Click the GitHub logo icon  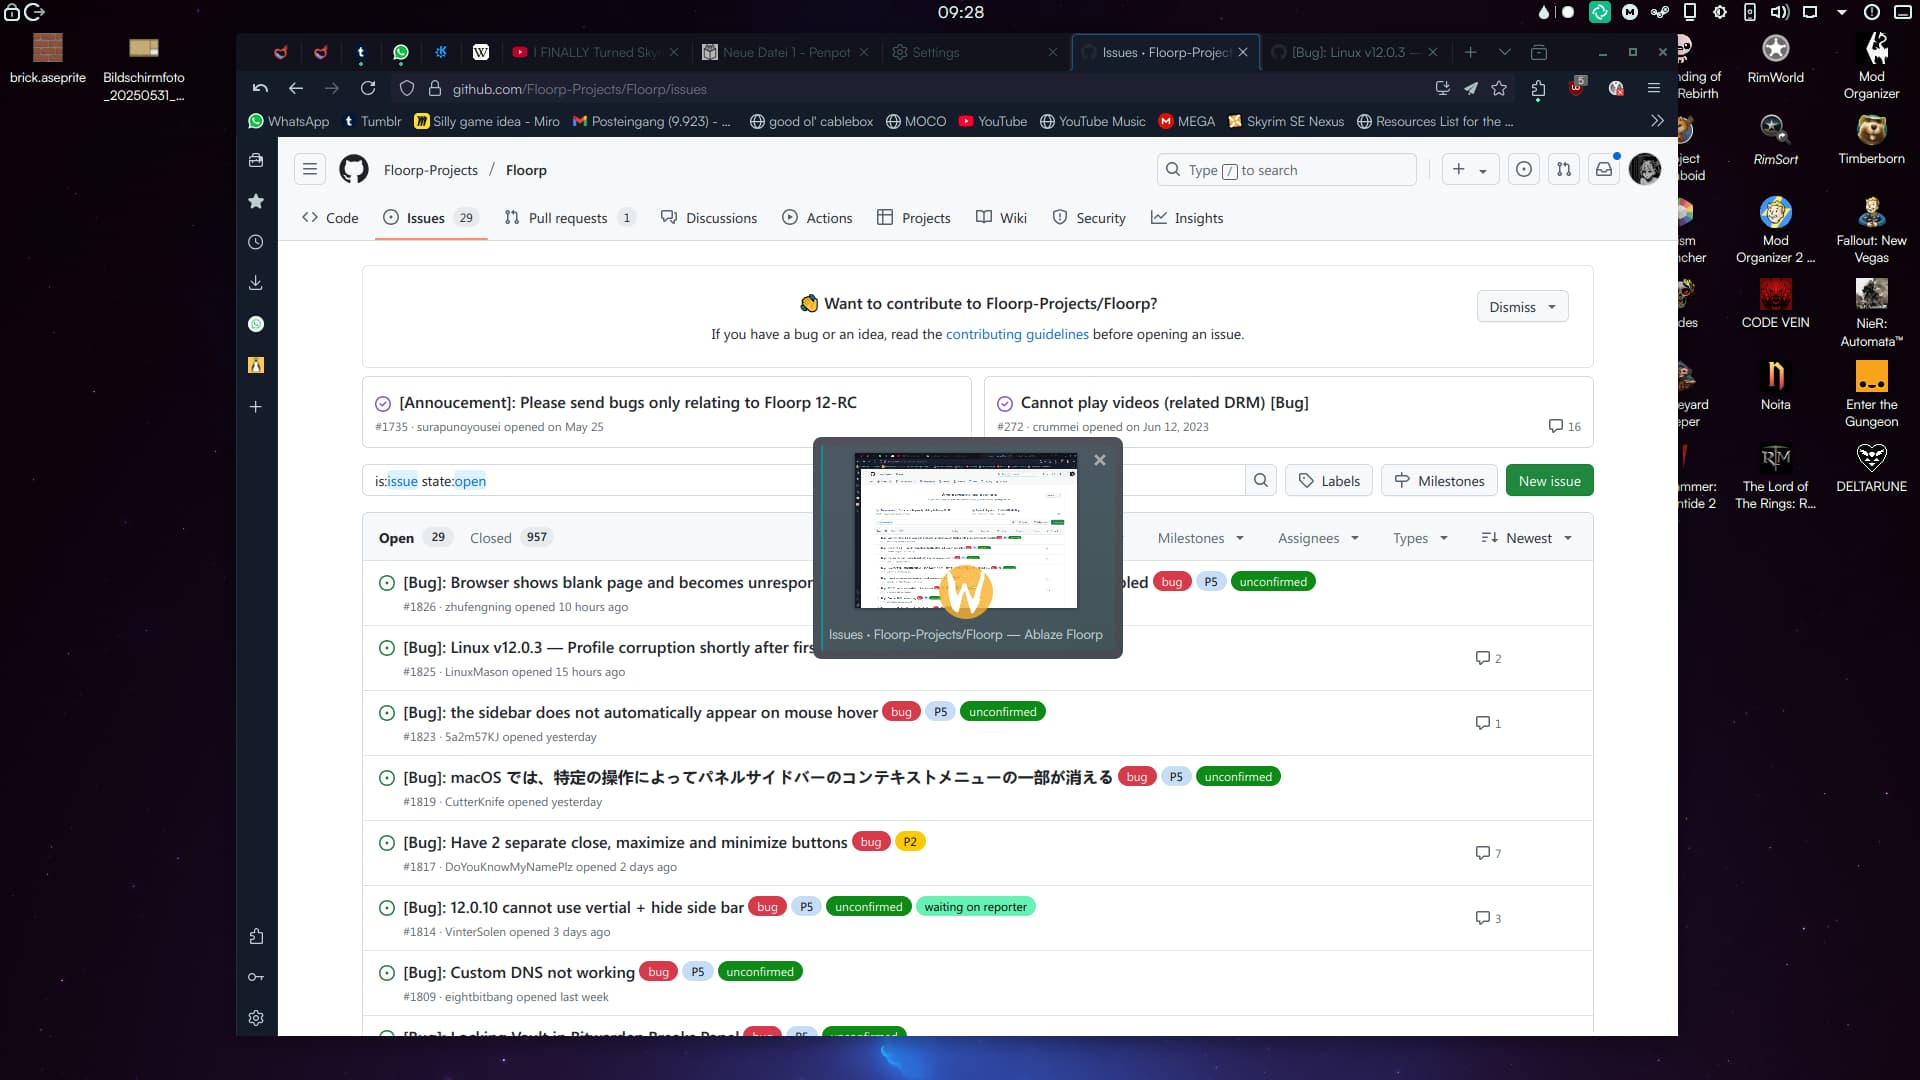353,170
